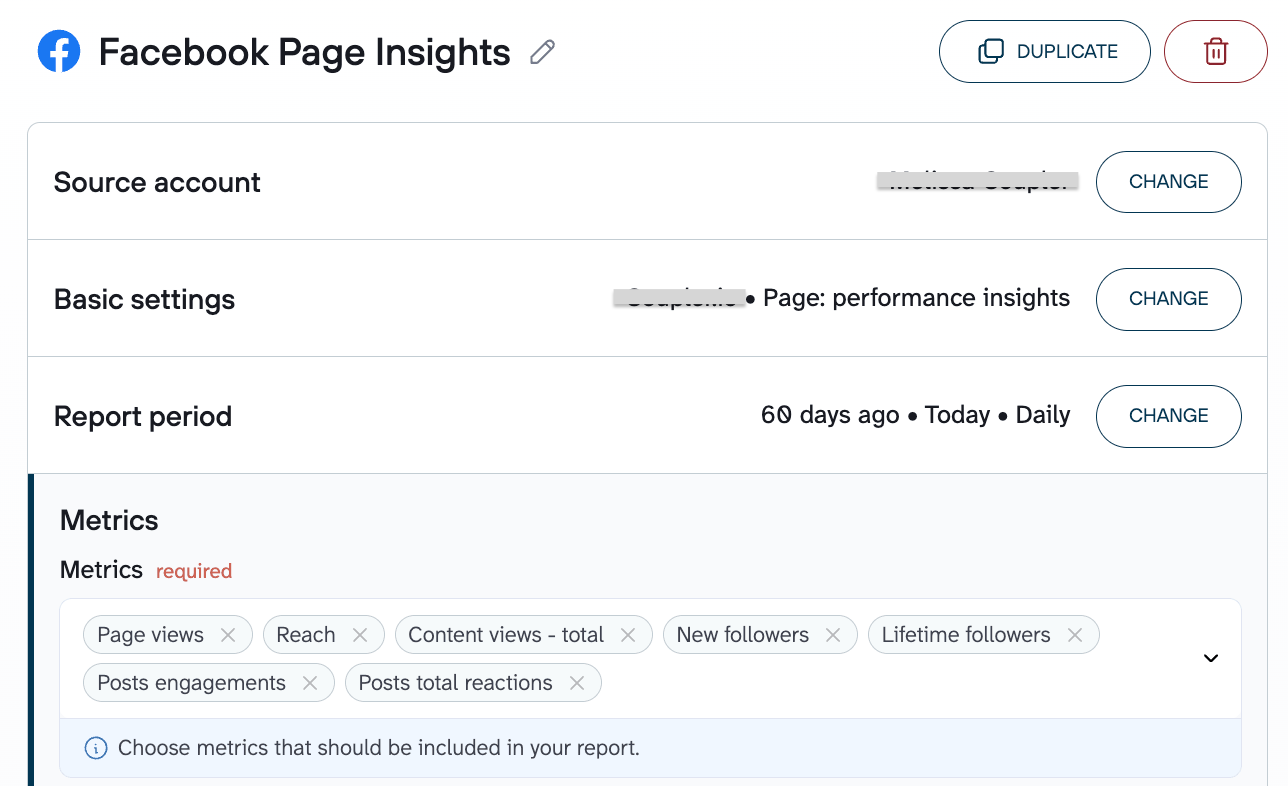Click the red trash delete button
The height and width of the screenshot is (786, 1288).
tap(1215, 51)
